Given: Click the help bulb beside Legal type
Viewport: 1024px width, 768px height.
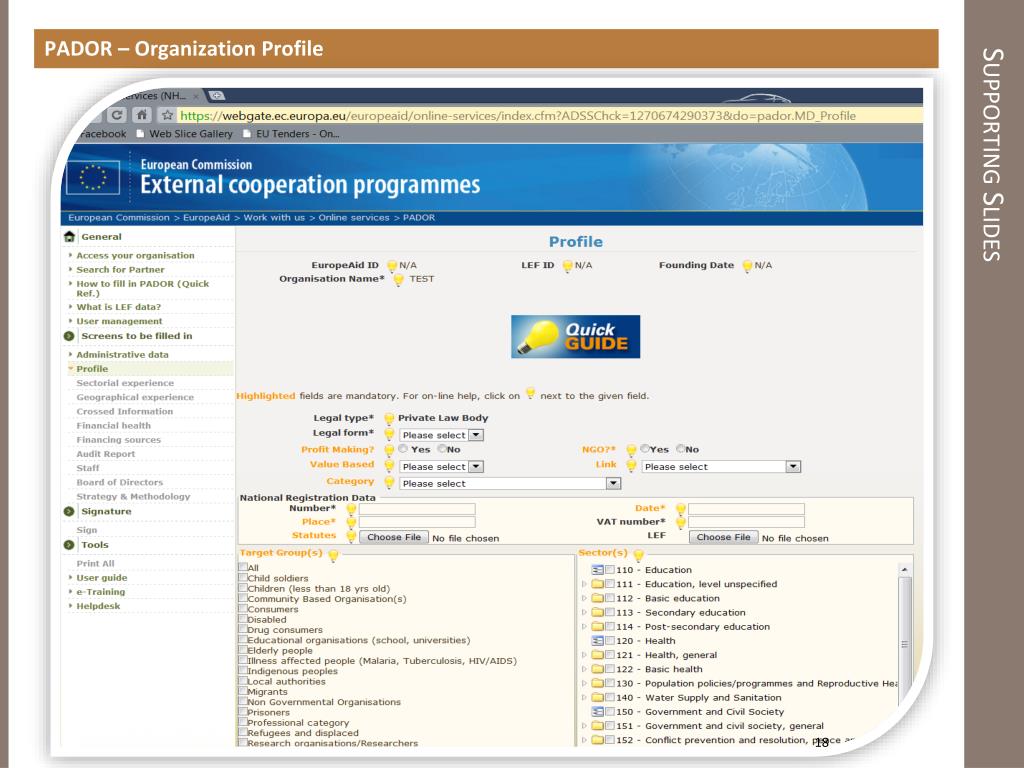Looking at the screenshot, I should [x=389, y=419].
